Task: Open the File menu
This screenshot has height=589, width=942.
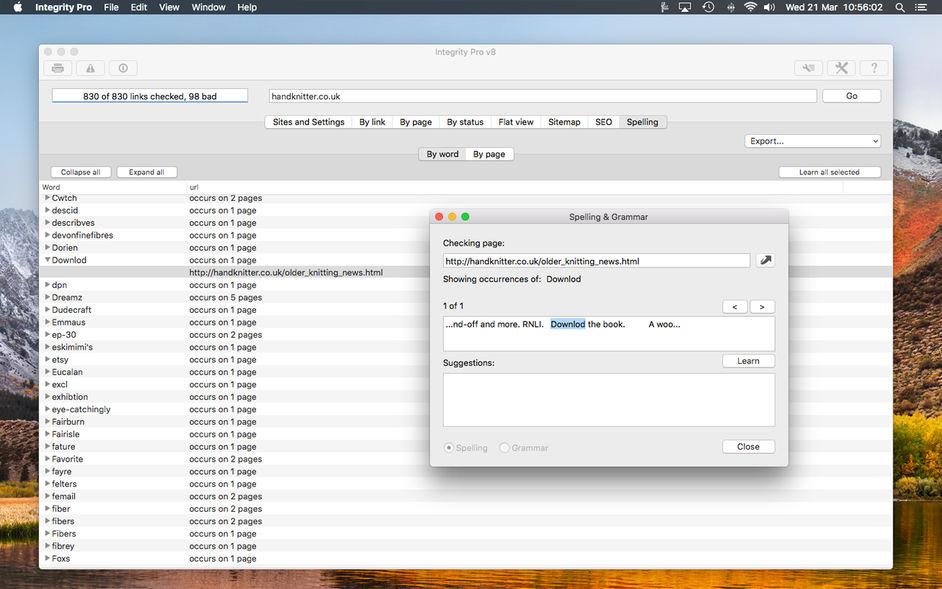Action: (111, 7)
